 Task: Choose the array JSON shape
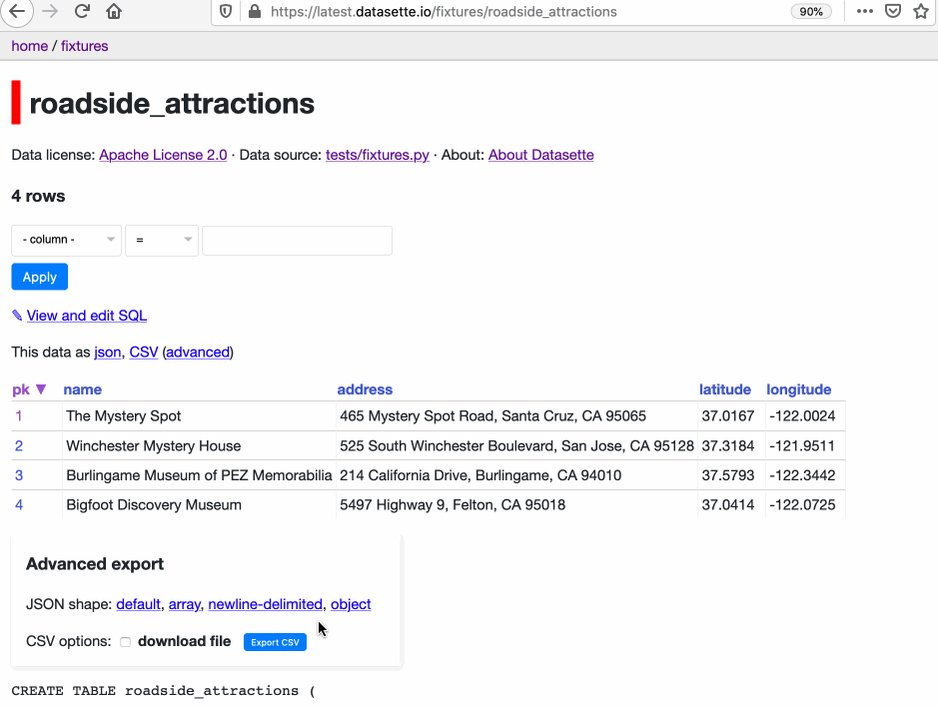coord(184,604)
